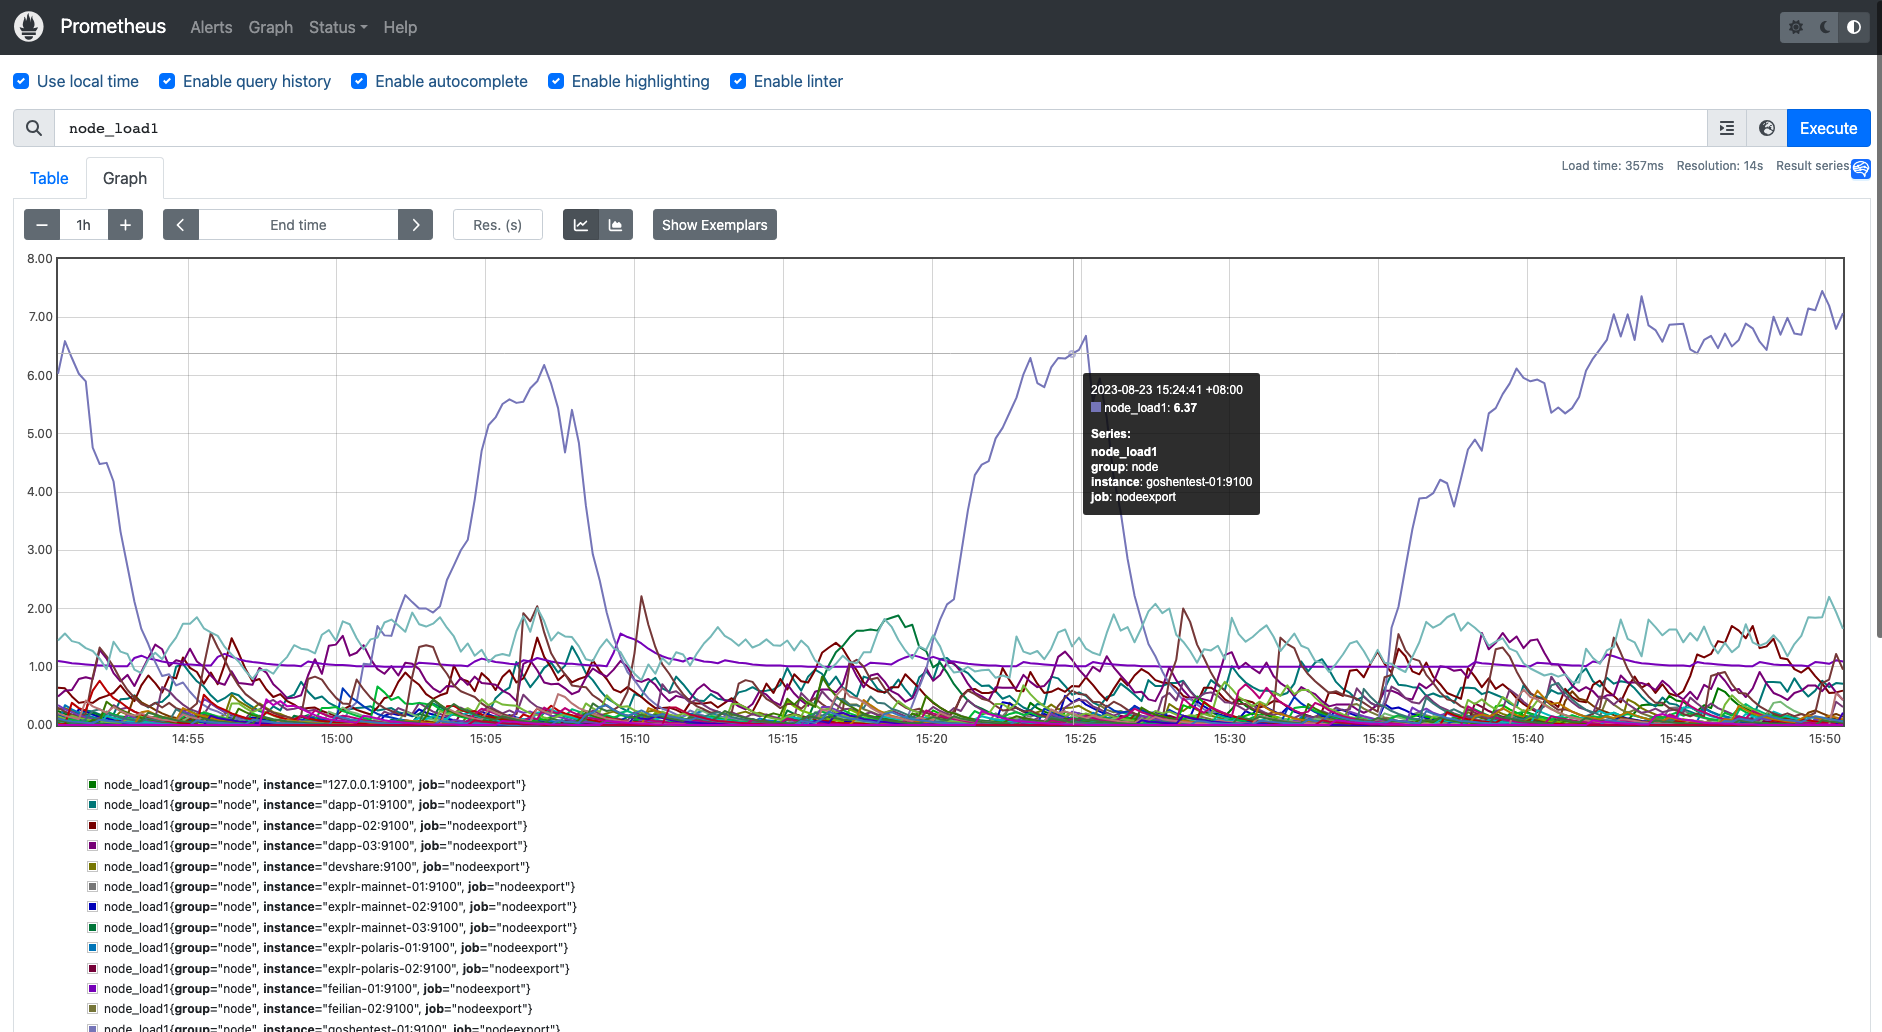The height and width of the screenshot is (1032, 1882).
Task: Open the Alerts page
Action: 211,27
